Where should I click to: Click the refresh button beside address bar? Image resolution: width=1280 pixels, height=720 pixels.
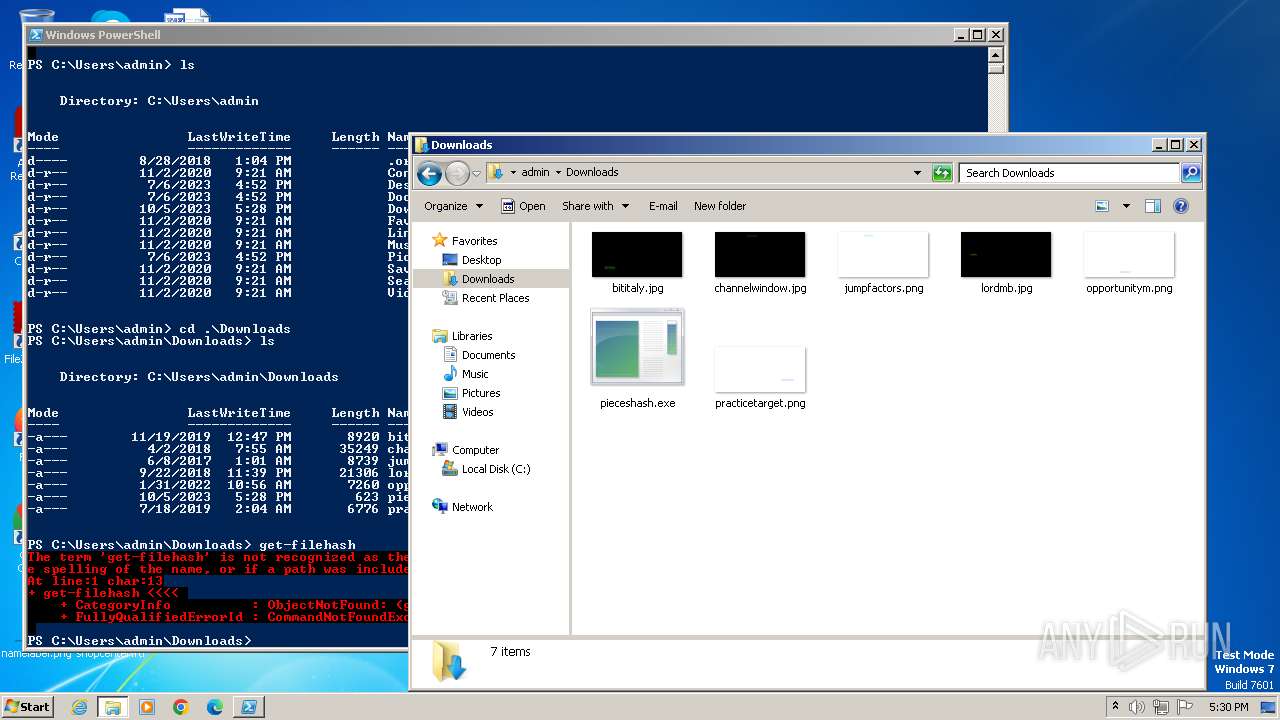pyautogui.click(x=942, y=173)
